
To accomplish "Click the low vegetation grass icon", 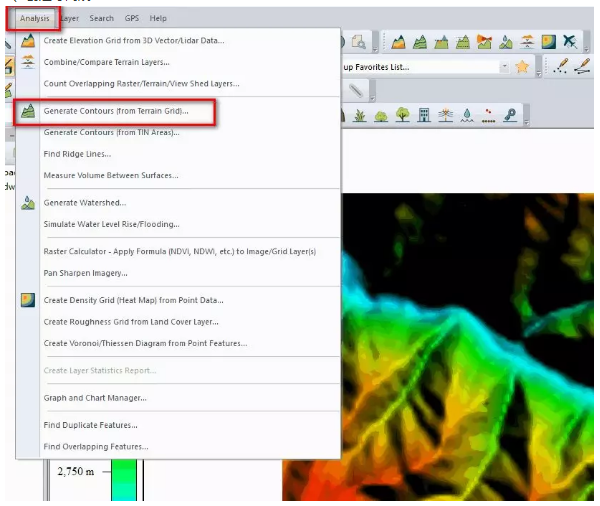I will tap(359, 115).
